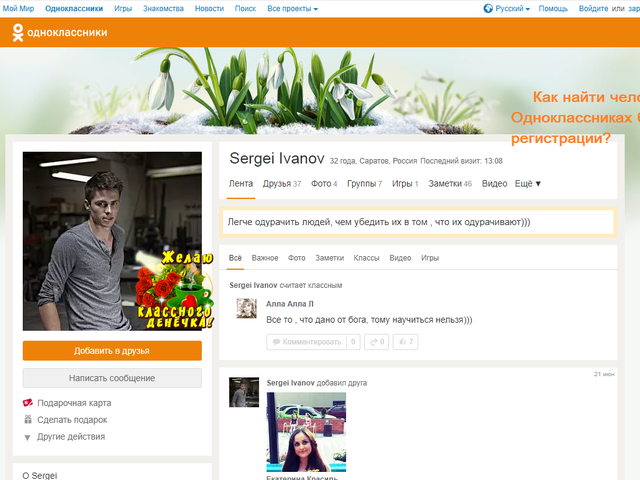Open the added friend's photo thumbnail
Screen dimensions: 640x480
click(x=306, y=432)
